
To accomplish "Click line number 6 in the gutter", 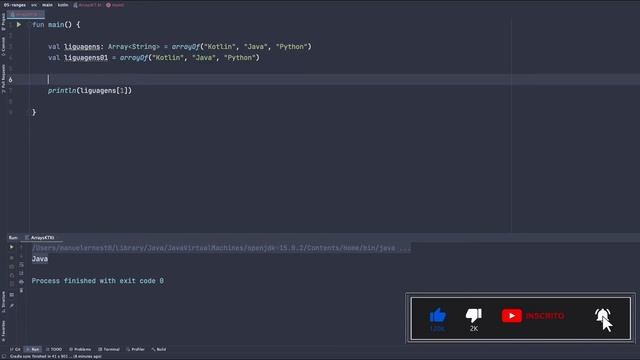I will pyautogui.click(x=10, y=80).
